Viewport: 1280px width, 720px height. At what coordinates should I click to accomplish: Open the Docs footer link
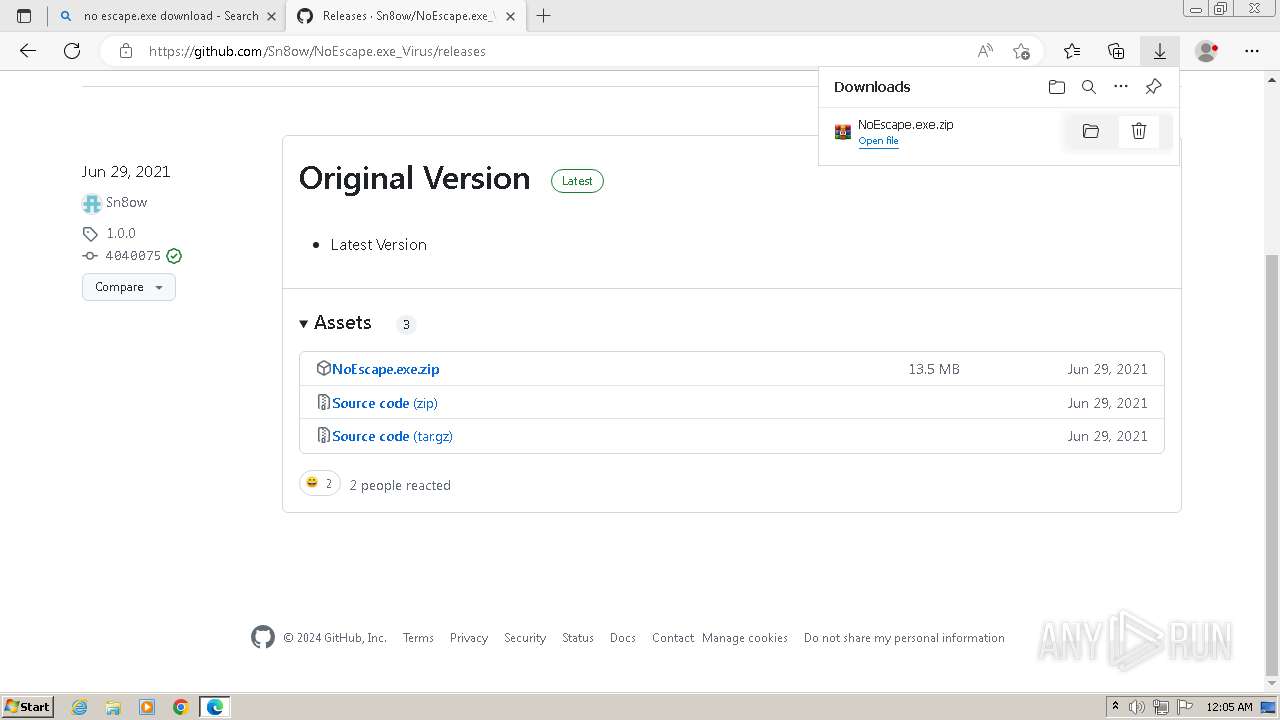point(623,638)
